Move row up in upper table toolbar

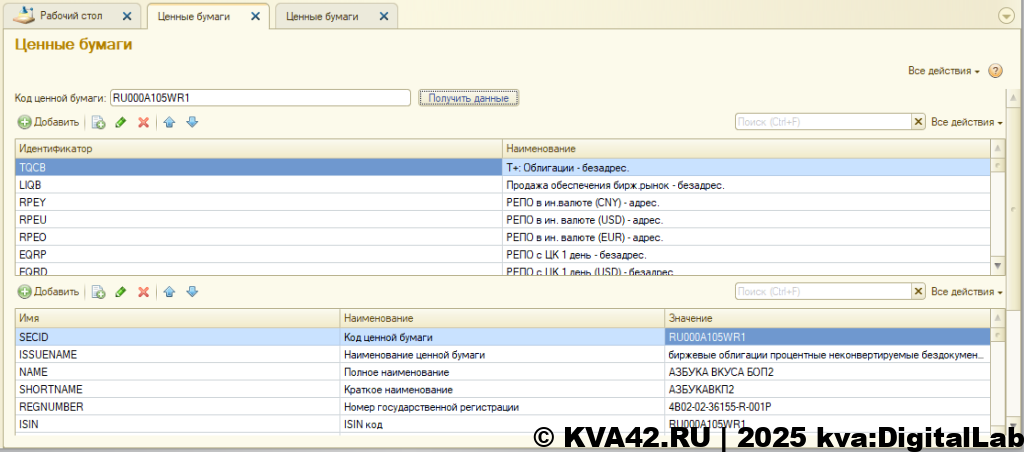click(170, 122)
